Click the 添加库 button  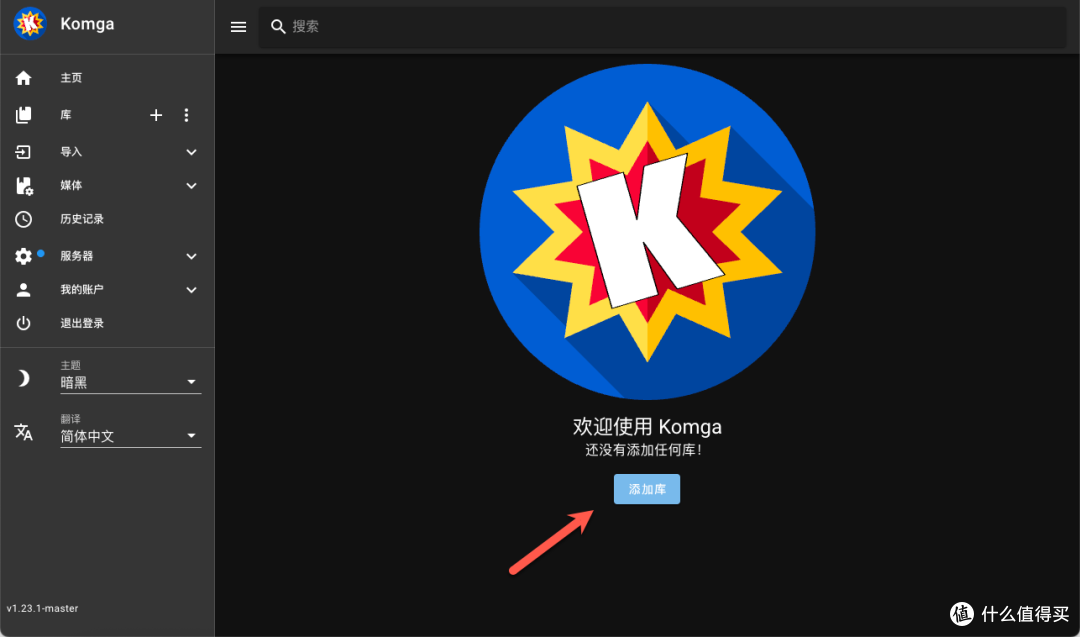[647, 489]
